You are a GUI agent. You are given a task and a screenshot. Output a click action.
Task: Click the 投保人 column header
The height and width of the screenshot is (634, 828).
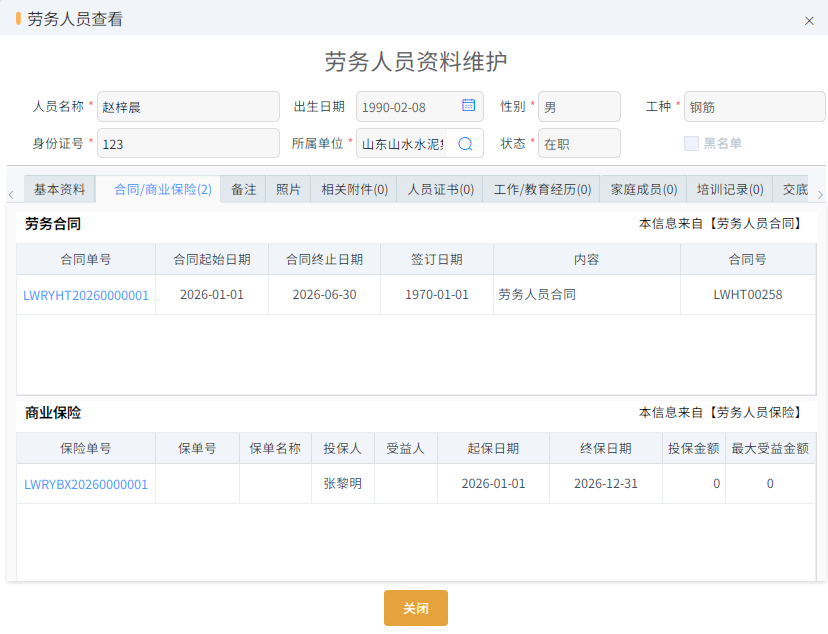343,448
